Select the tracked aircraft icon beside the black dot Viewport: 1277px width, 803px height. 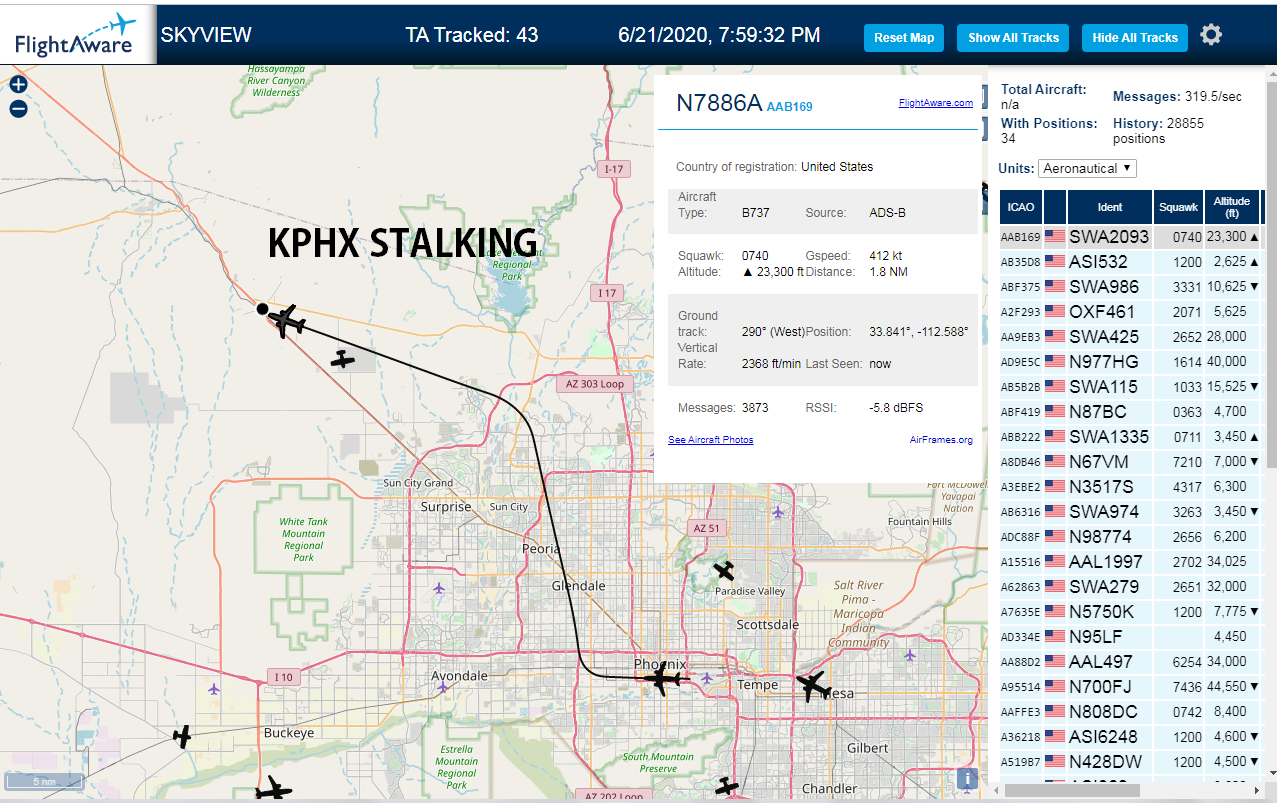point(287,321)
